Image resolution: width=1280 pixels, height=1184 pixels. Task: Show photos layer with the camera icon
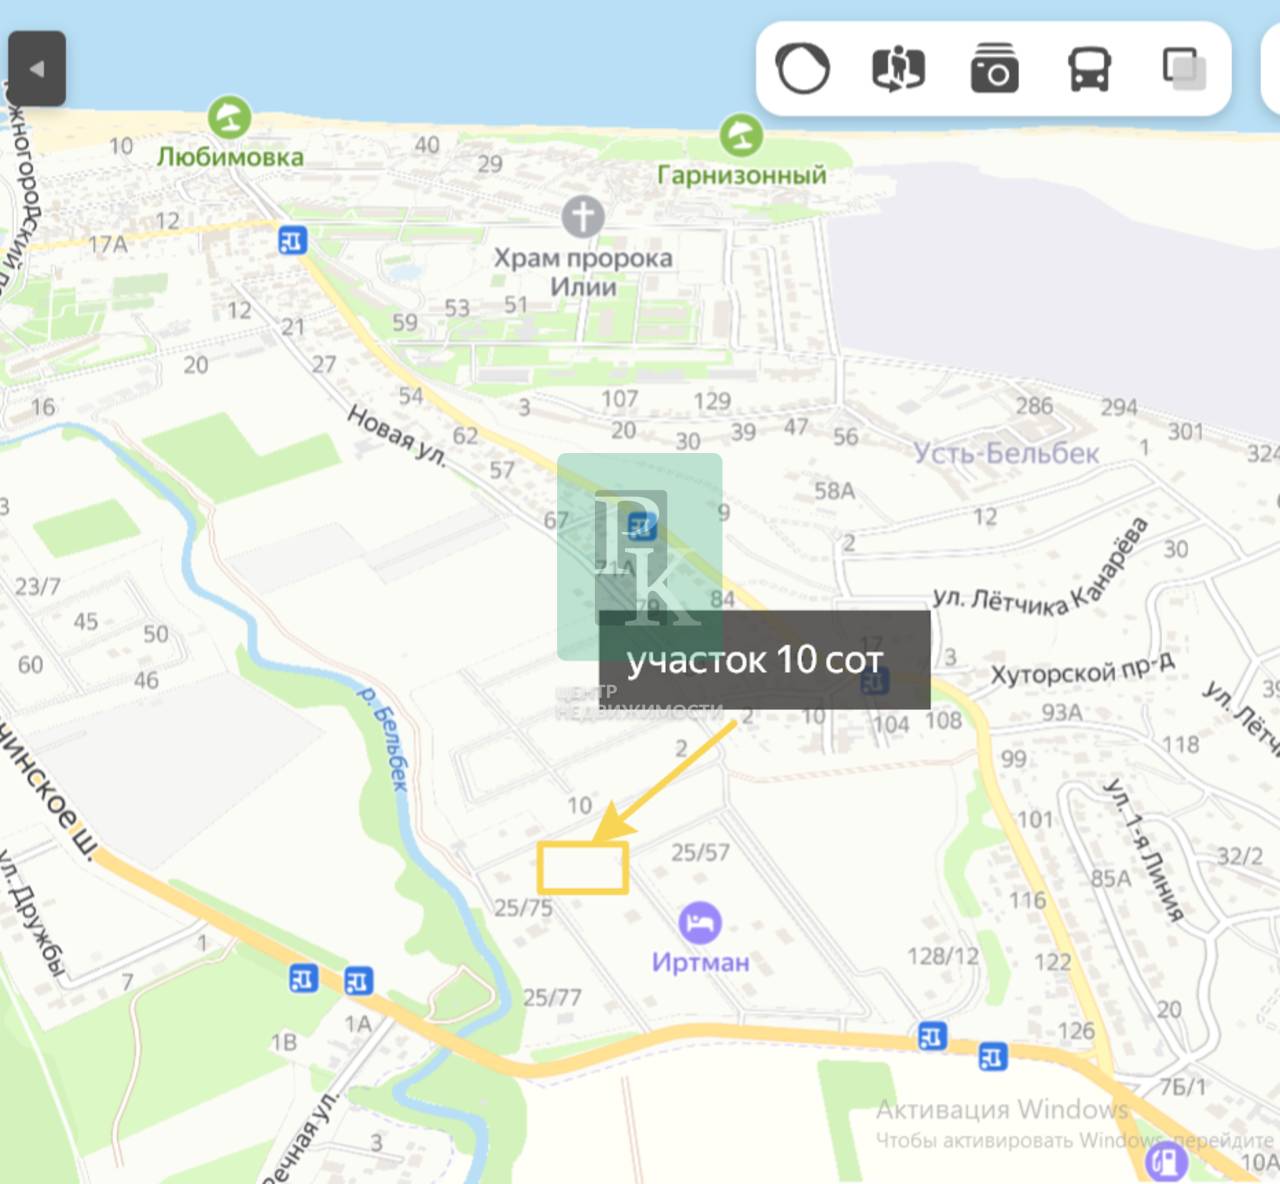[x=994, y=68]
